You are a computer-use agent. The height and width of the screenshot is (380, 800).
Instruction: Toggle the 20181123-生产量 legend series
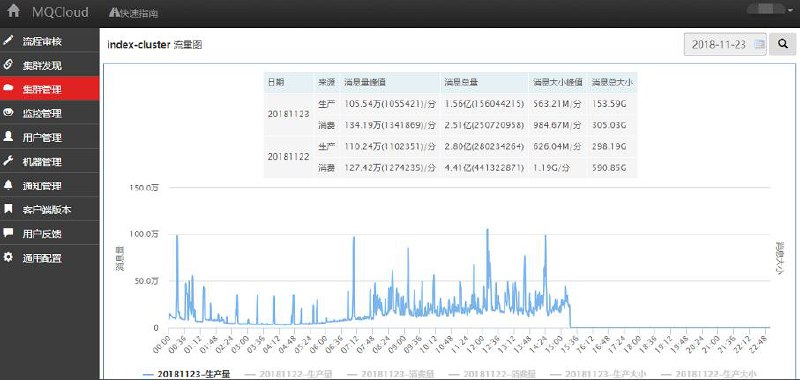click(x=186, y=374)
